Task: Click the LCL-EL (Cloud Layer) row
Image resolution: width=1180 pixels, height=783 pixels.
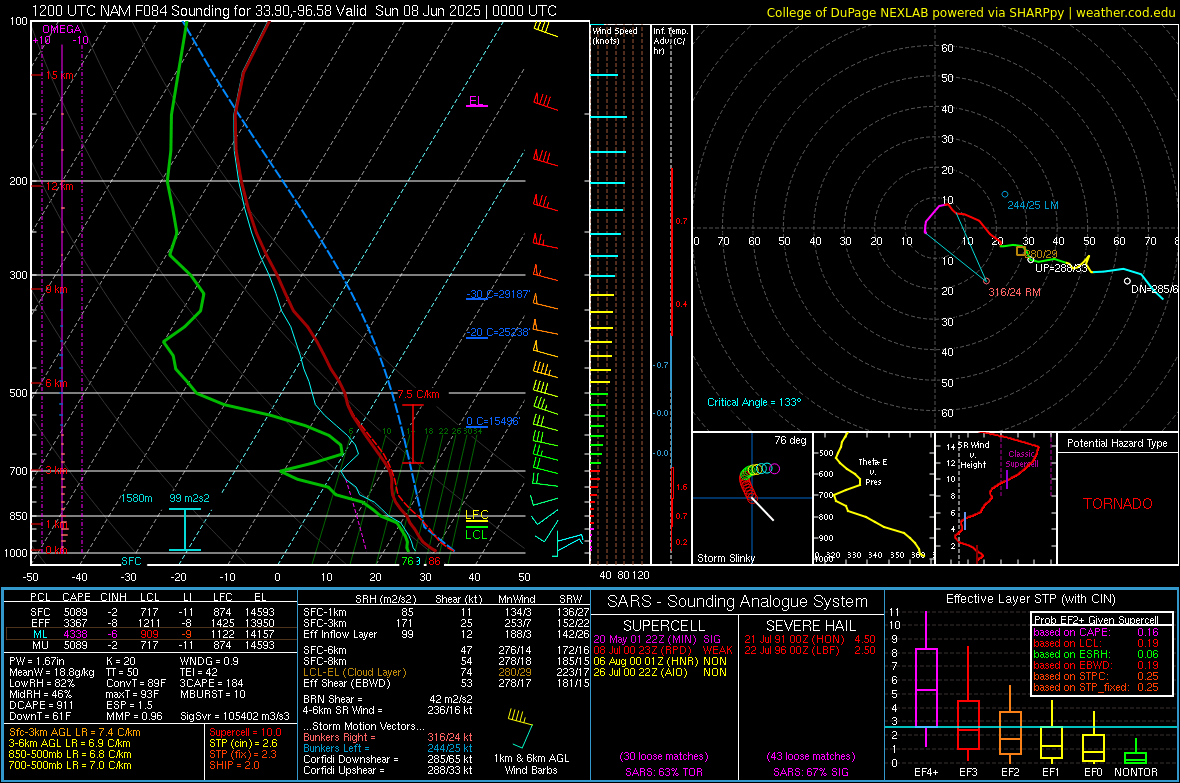Action: [x=446, y=672]
